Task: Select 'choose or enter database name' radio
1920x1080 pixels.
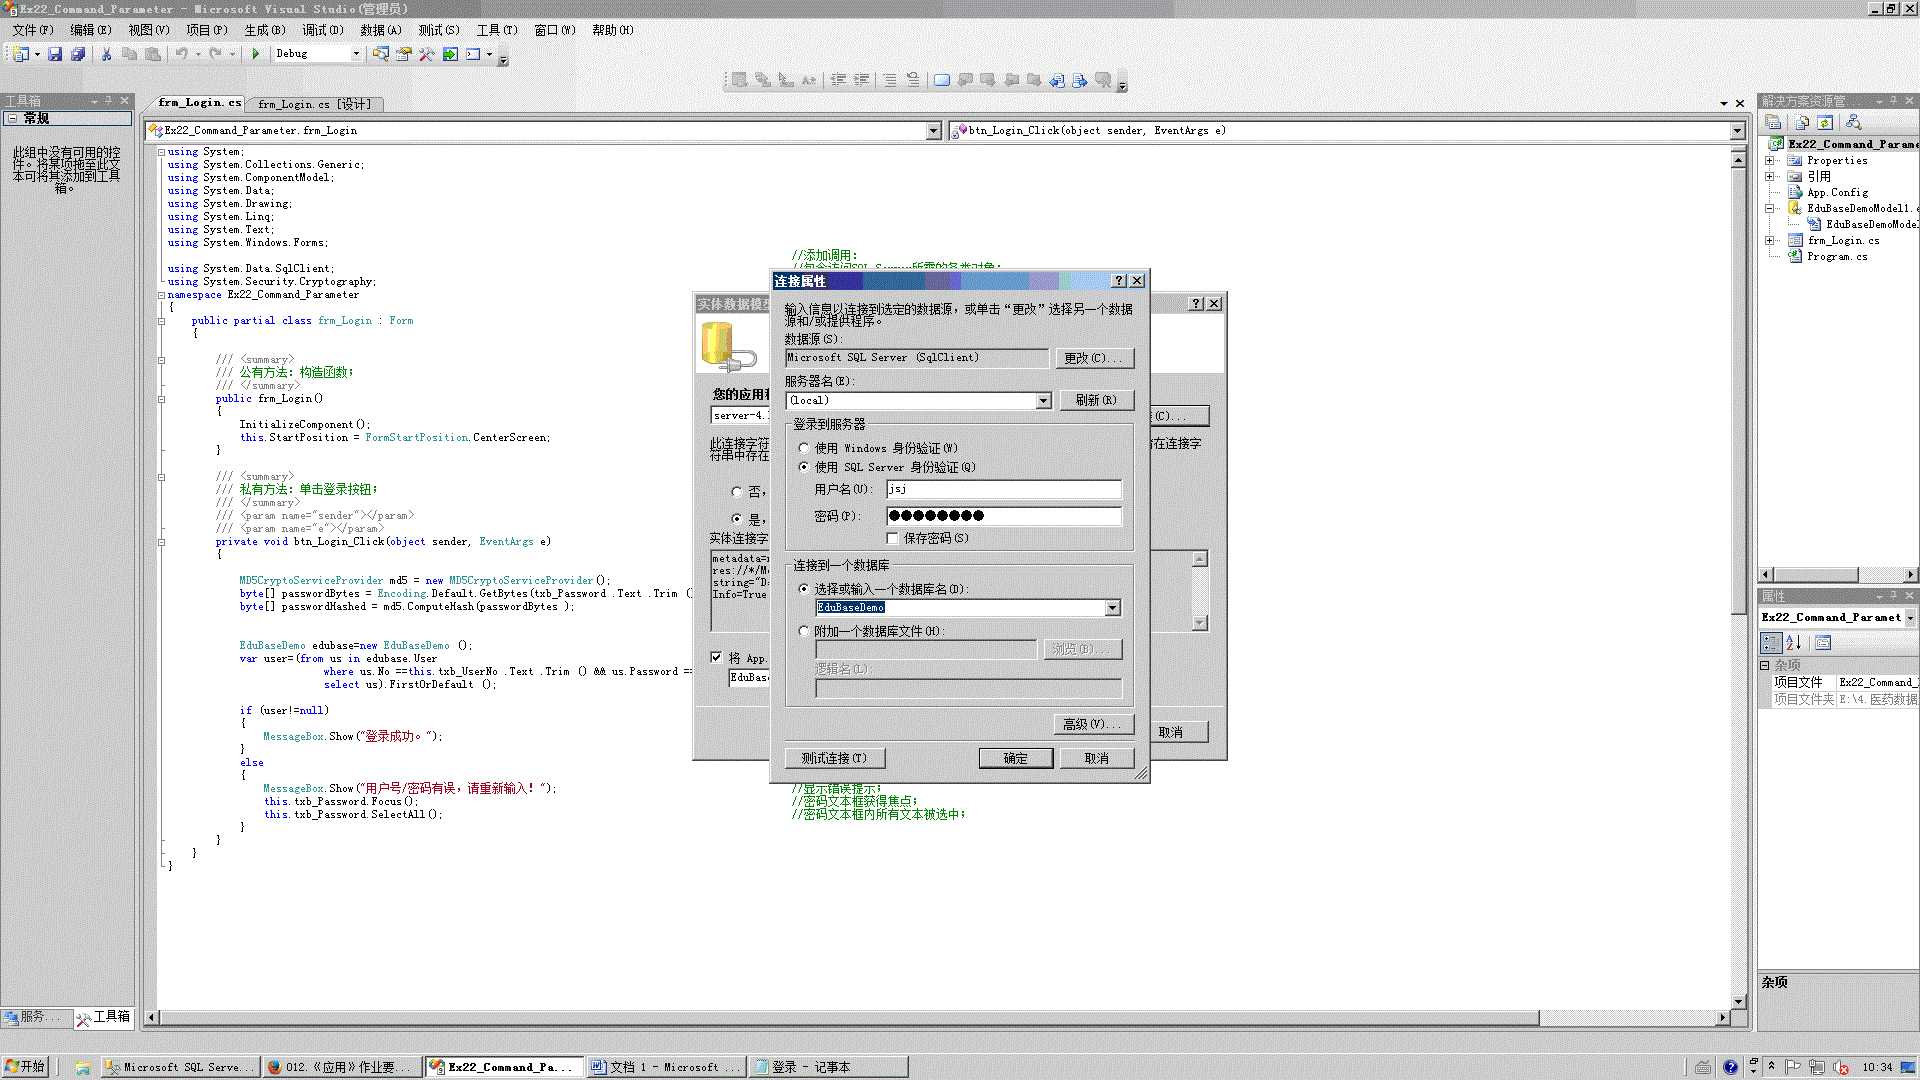Action: pos(804,589)
